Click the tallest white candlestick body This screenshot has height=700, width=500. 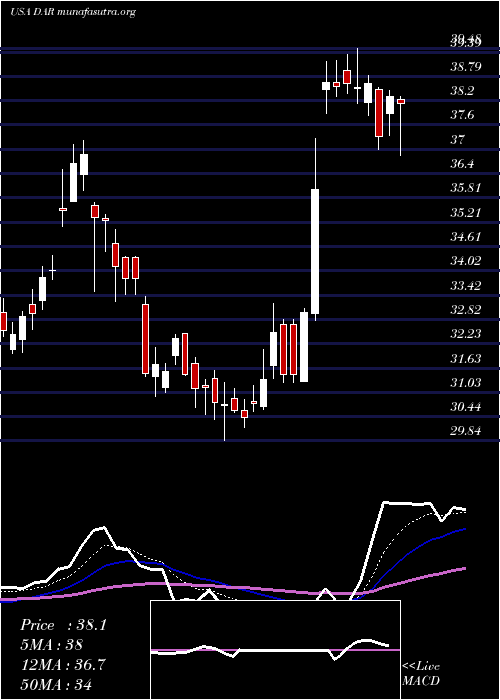click(x=315, y=252)
